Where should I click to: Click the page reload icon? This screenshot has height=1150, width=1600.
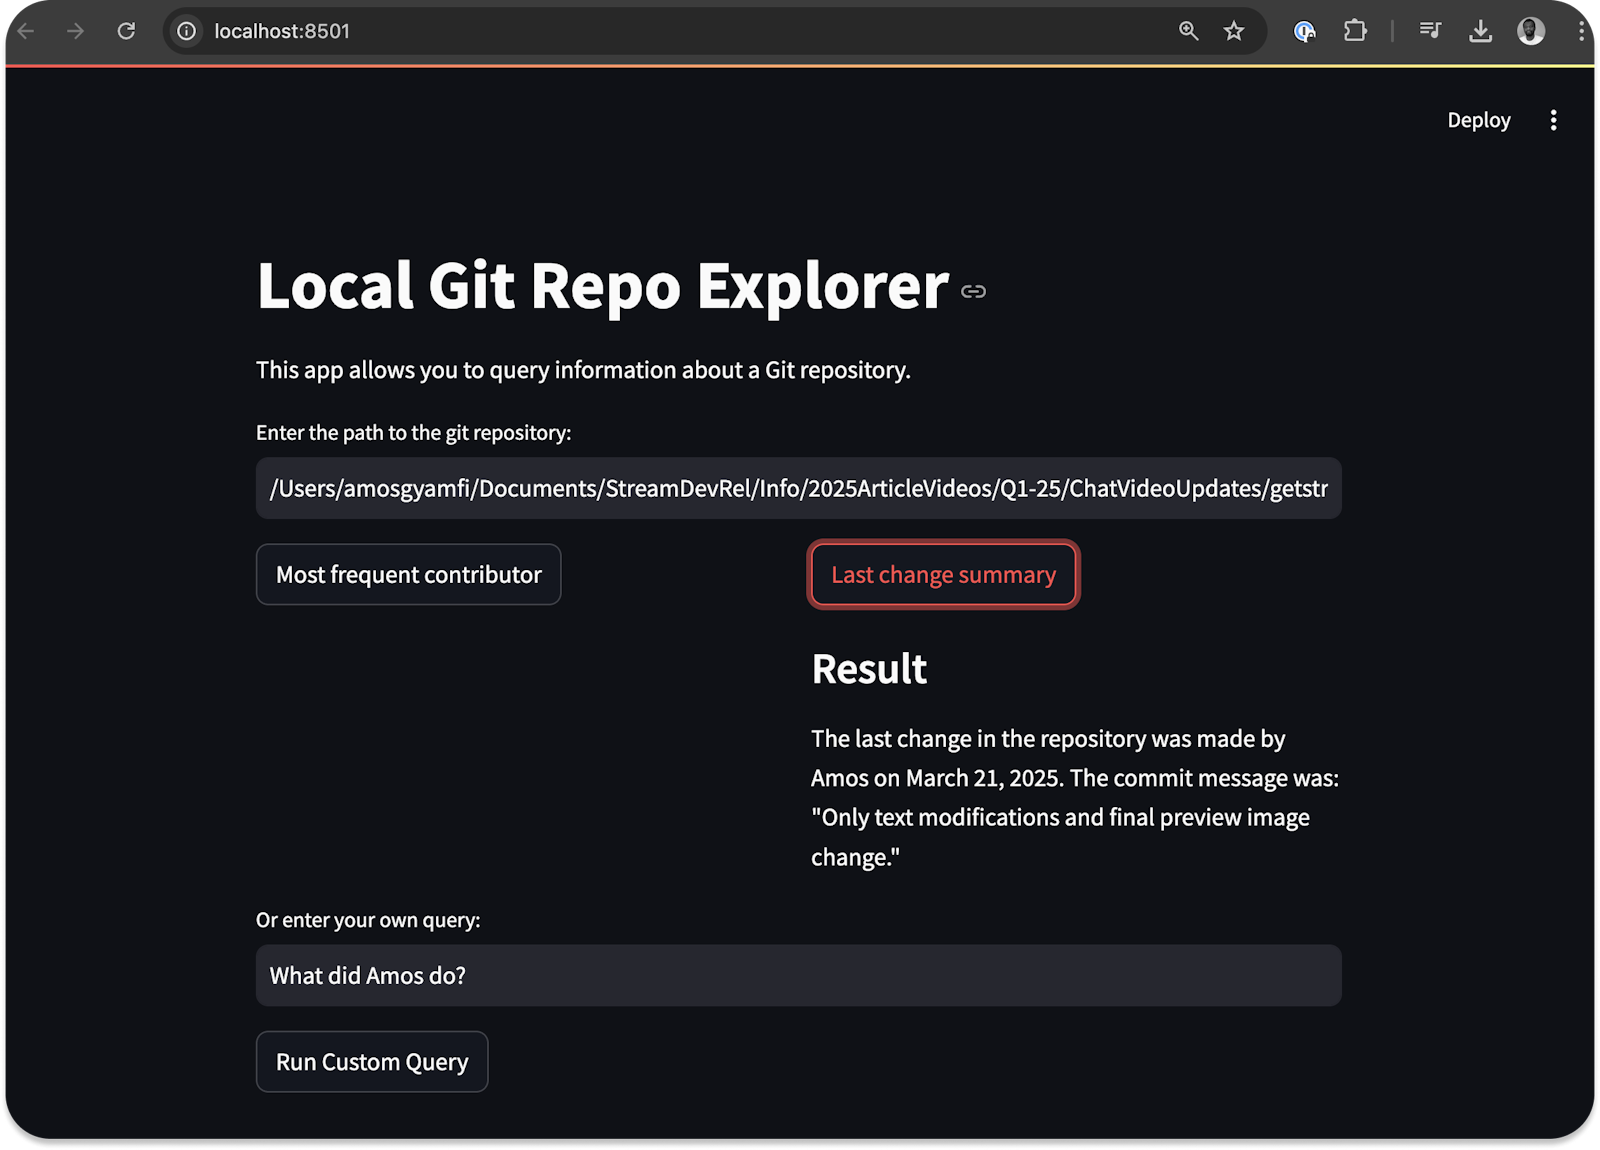tap(126, 31)
